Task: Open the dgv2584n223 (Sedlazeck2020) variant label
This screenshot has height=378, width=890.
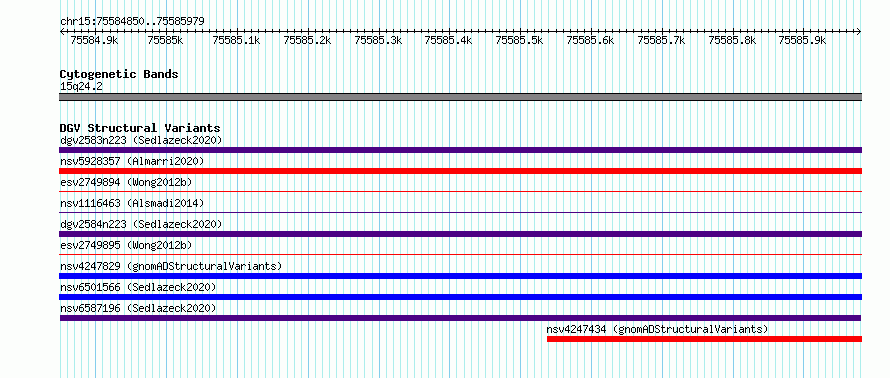Action: [141, 224]
